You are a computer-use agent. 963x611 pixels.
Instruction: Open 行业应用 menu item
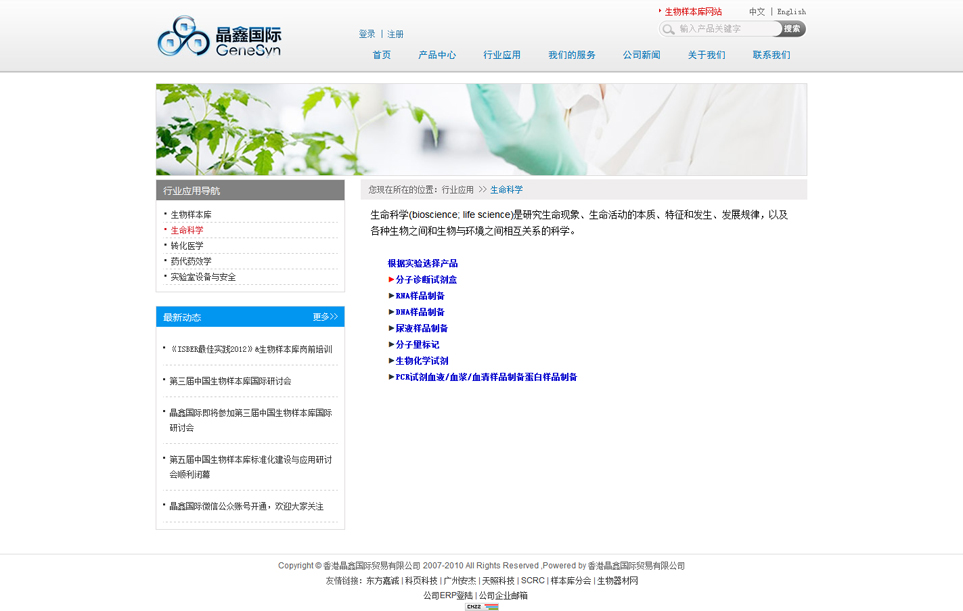click(502, 55)
